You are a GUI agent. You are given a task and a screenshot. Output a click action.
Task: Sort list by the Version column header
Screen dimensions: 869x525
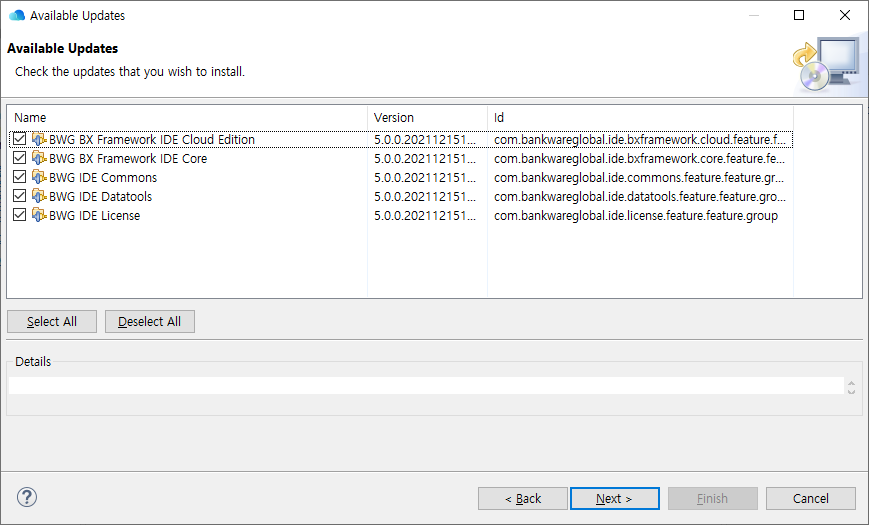click(x=427, y=118)
